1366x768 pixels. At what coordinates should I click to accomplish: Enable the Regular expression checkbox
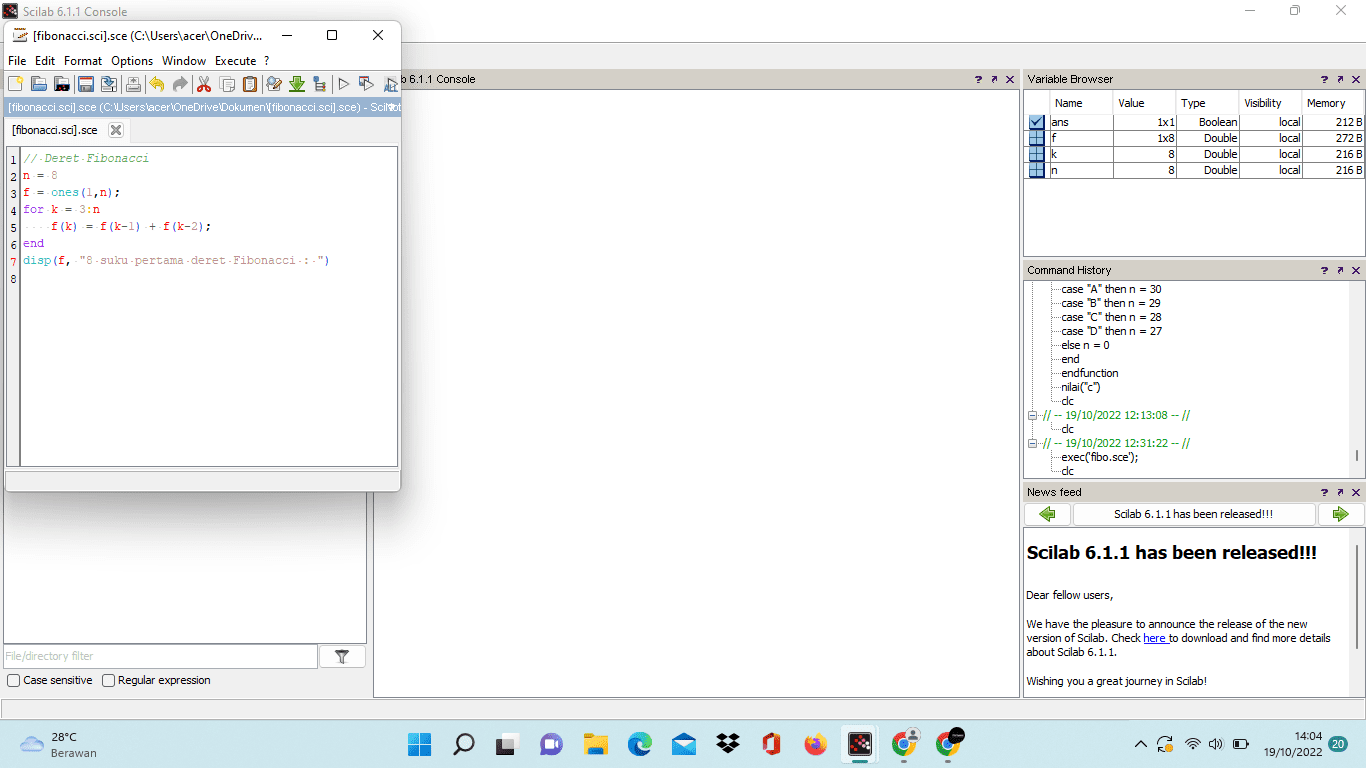(x=109, y=680)
